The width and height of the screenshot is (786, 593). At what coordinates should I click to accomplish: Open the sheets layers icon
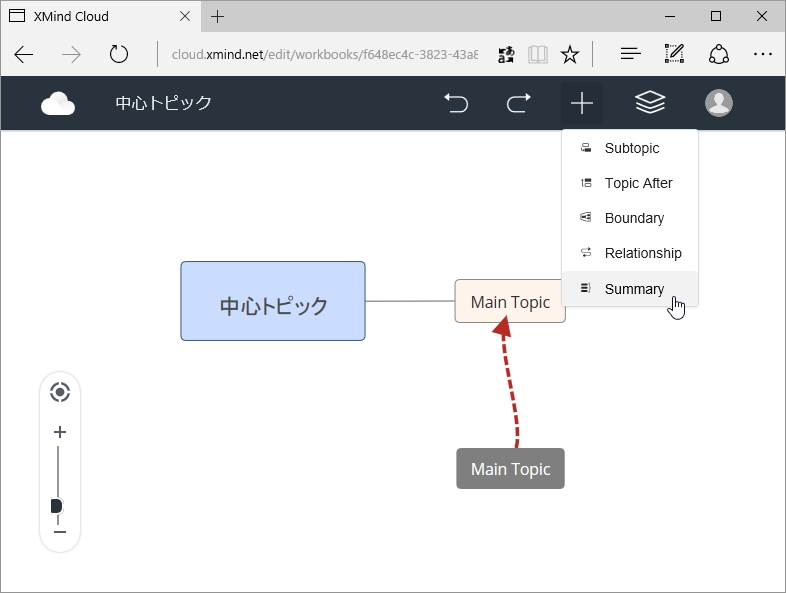[x=650, y=103]
